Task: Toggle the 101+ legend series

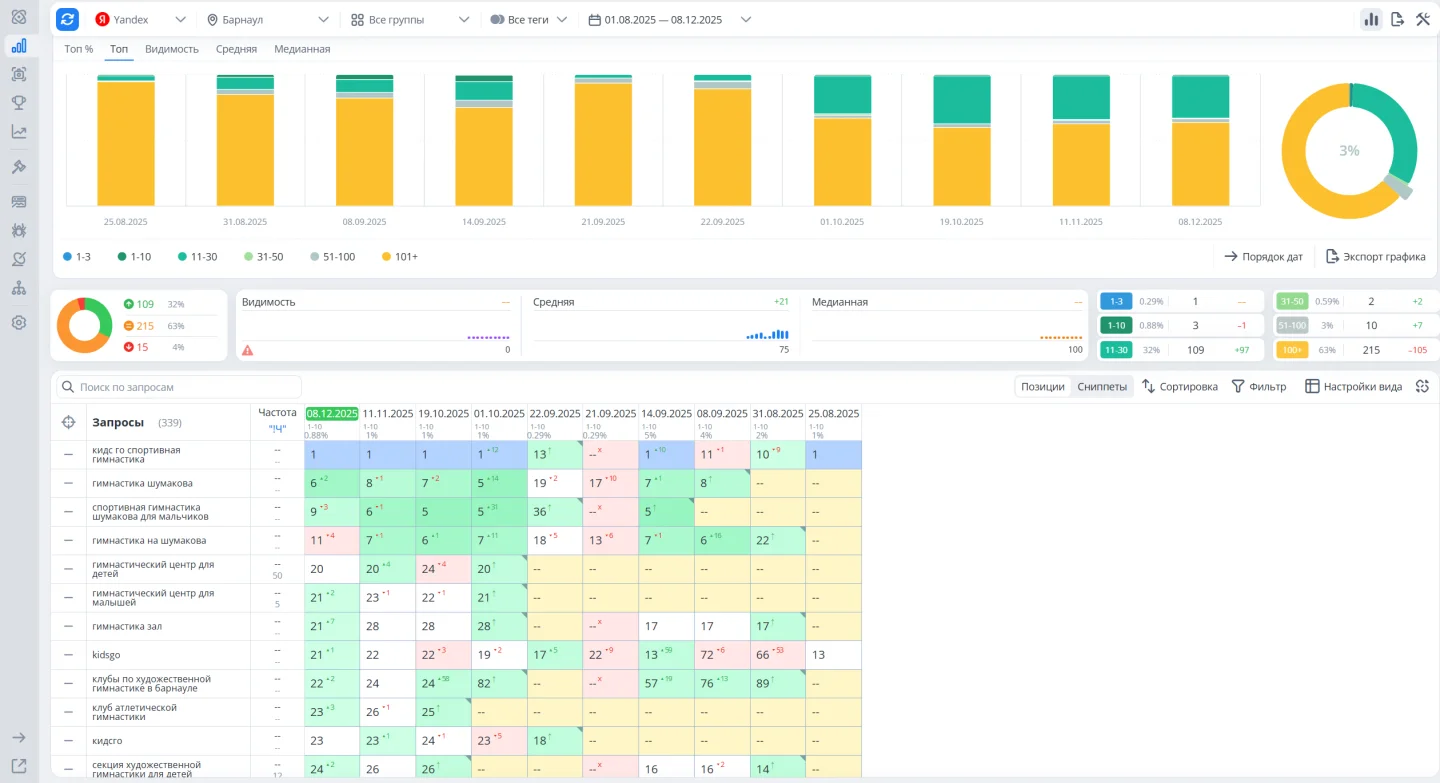Action: click(400, 257)
